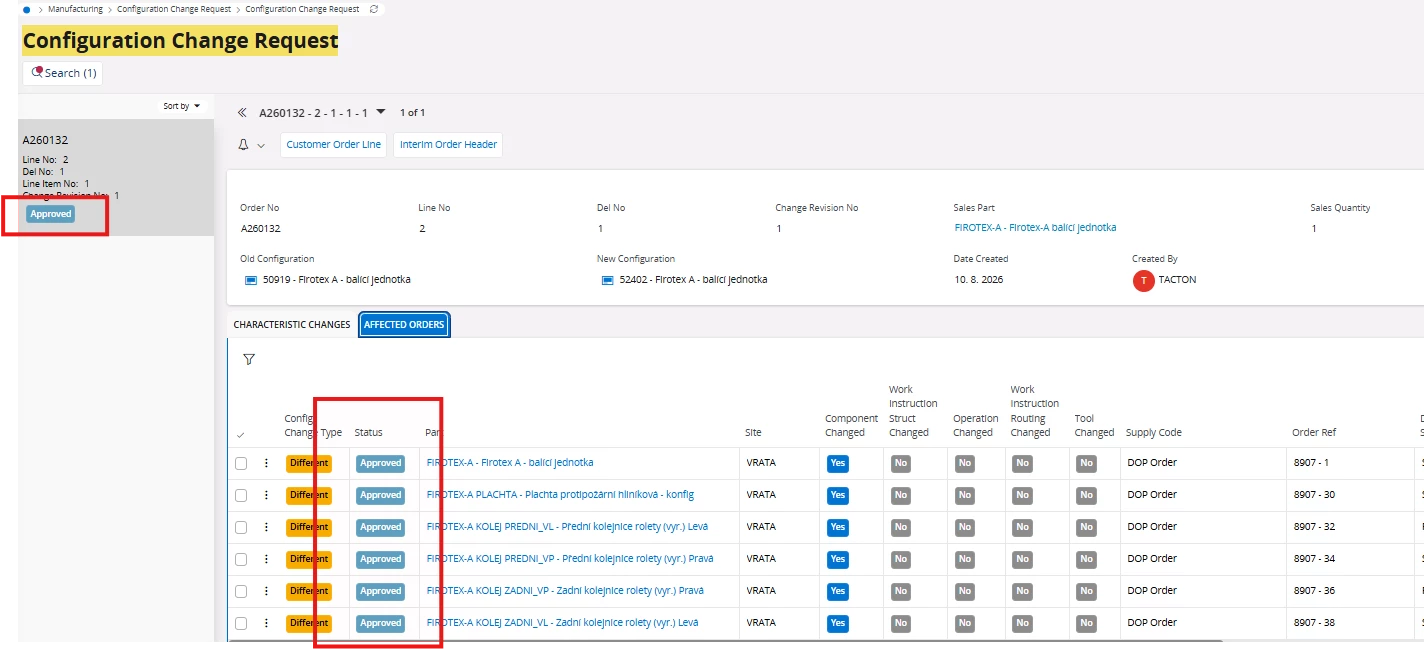1424x649 pixels.
Task: Open part link KOLEJ PREDNI_VP Prava
Action: point(569,559)
